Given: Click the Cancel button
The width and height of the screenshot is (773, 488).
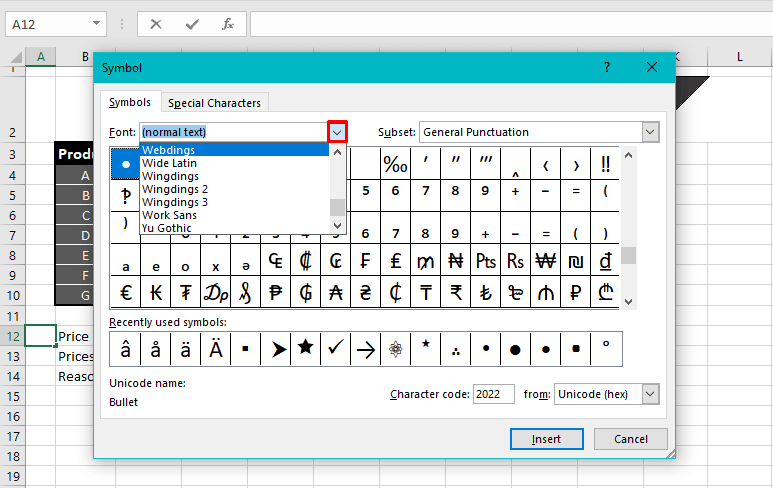Looking at the screenshot, I should pyautogui.click(x=631, y=439).
